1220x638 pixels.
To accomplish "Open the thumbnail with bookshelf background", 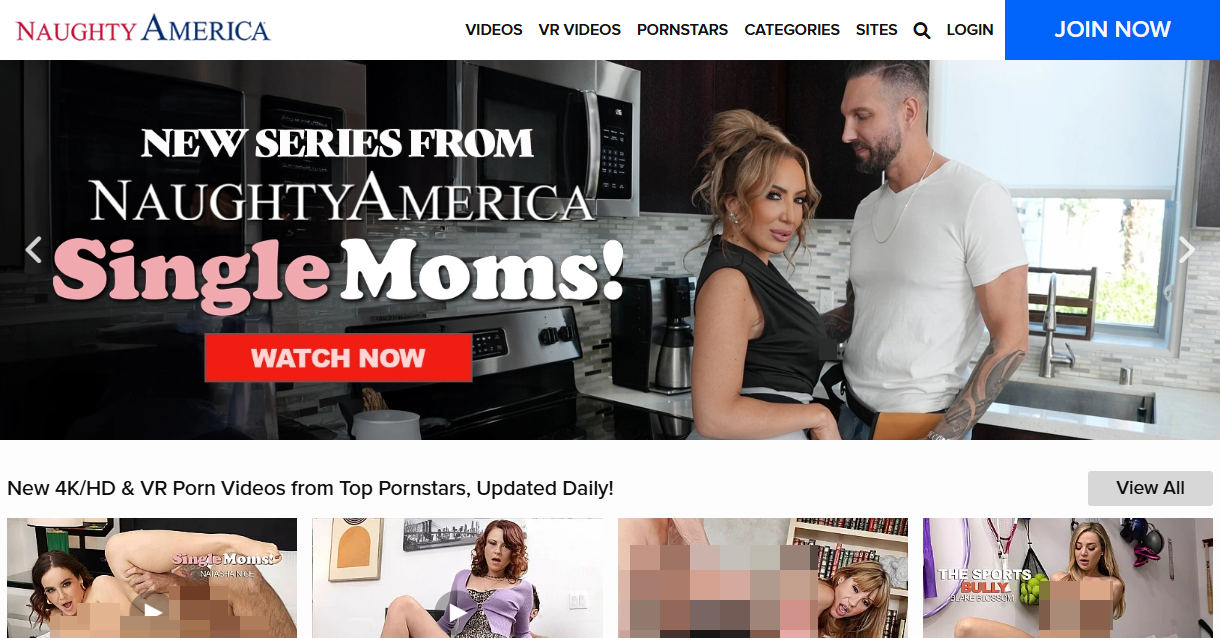I will [x=763, y=578].
